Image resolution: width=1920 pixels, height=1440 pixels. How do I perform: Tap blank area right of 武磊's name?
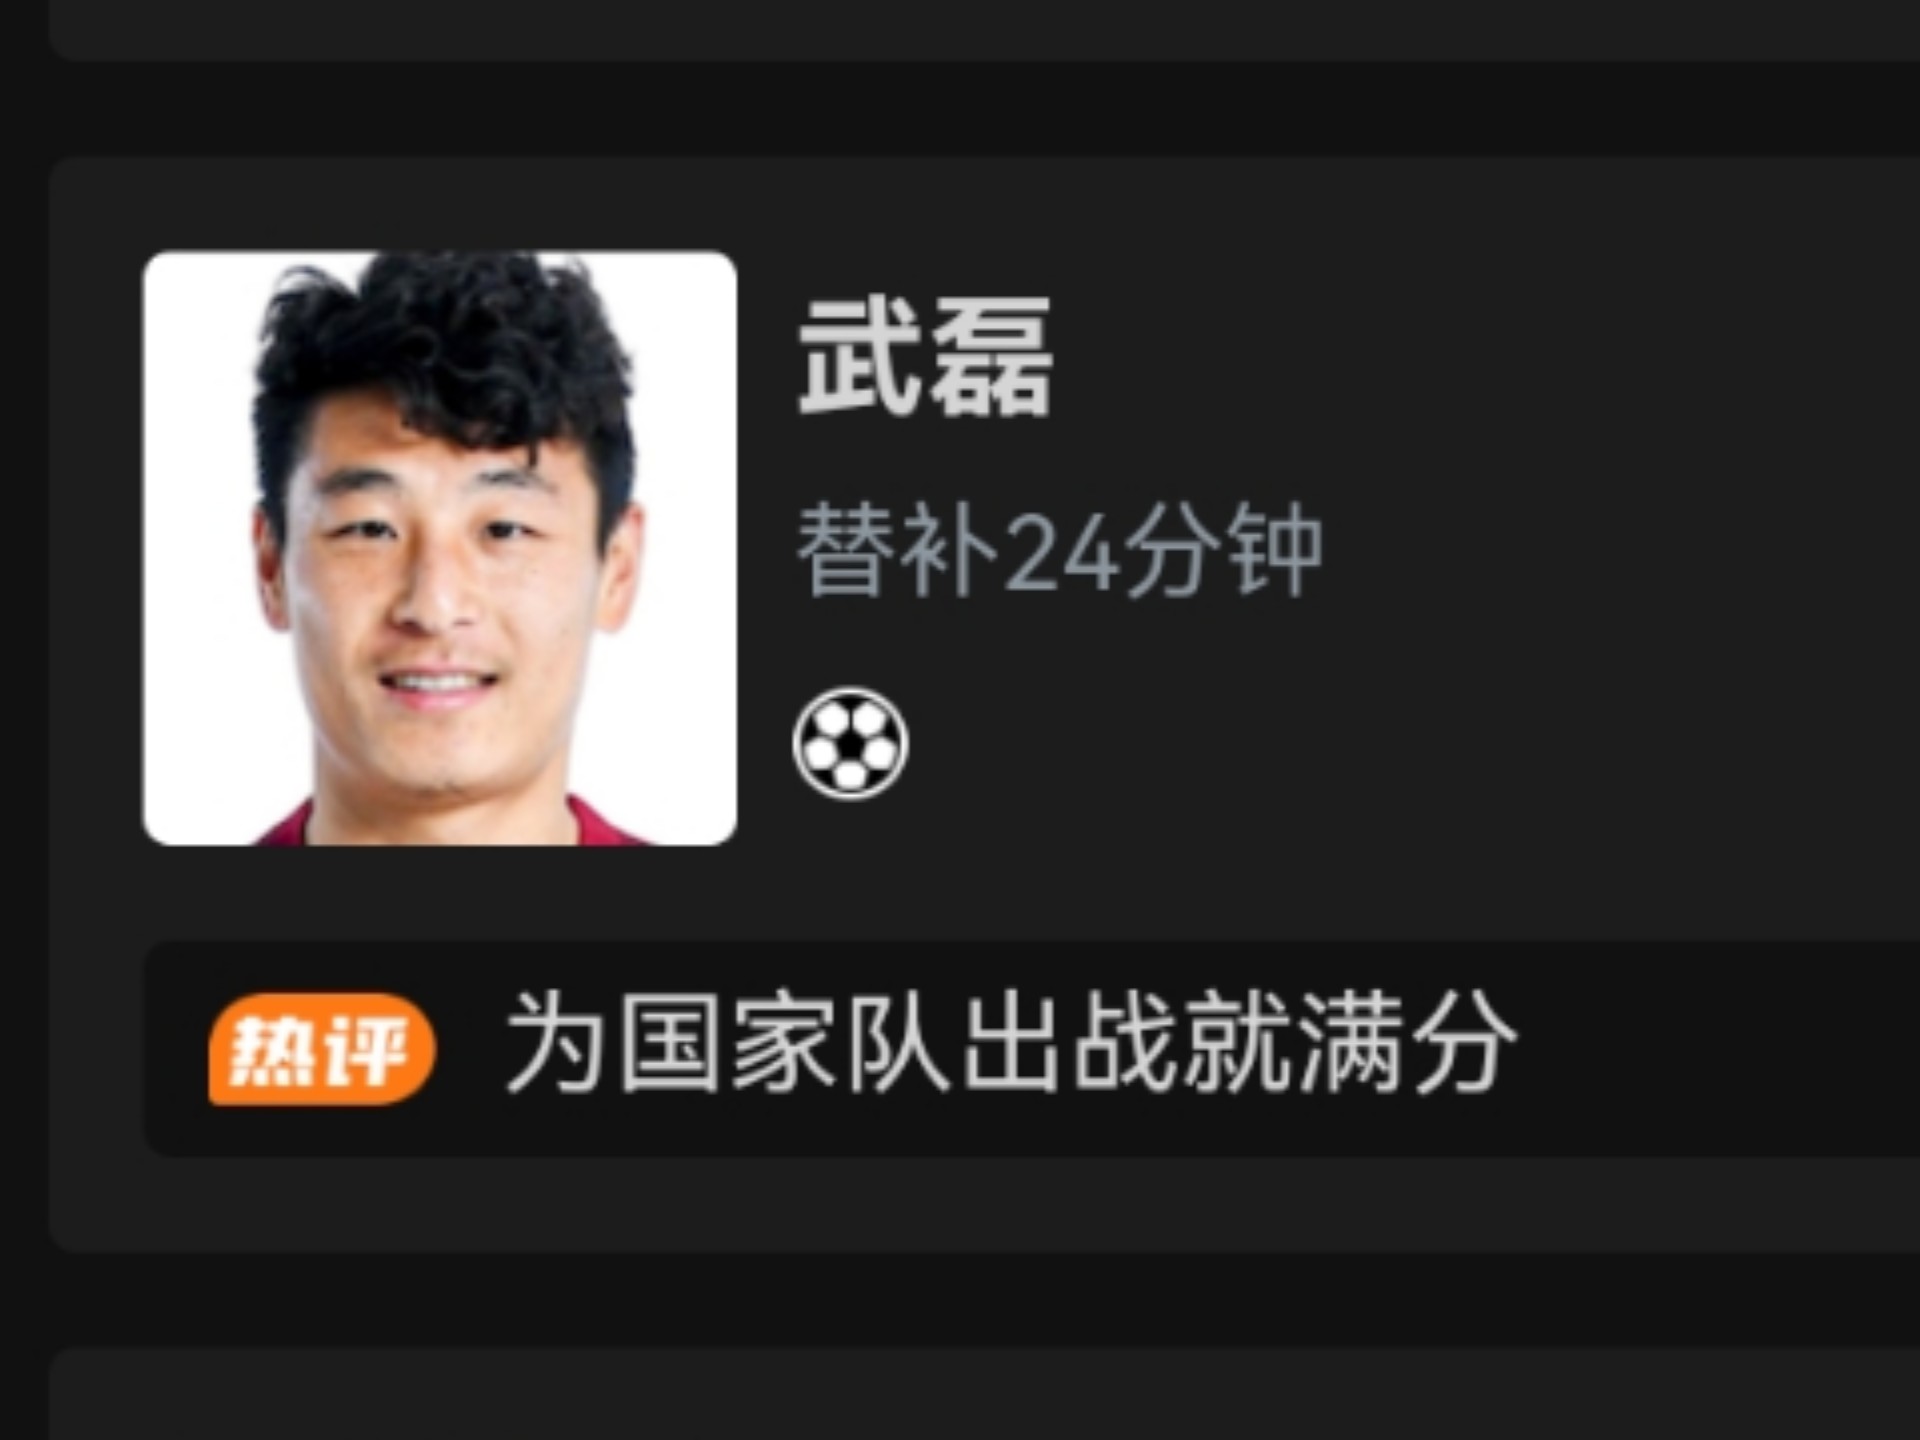click(1480, 356)
